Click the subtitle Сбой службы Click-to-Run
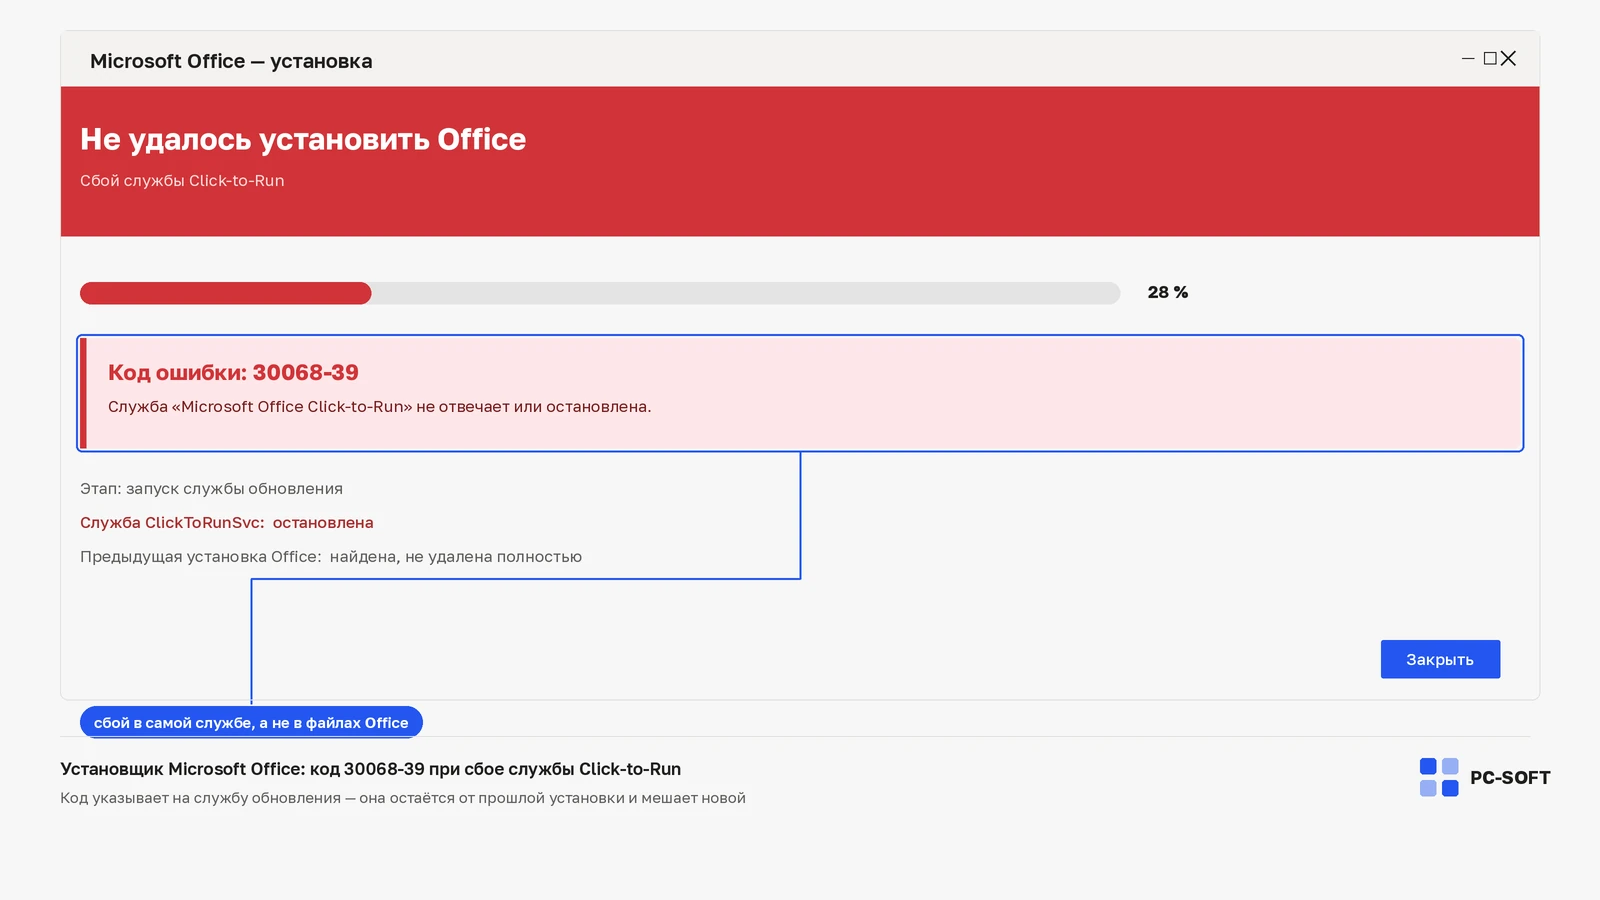The width and height of the screenshot is (1600, 900). coord(182,181)
